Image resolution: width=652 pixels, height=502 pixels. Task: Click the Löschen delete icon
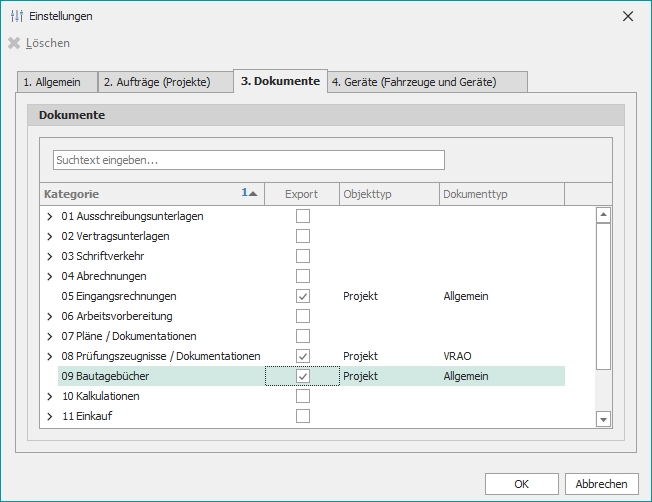point(14,43)
